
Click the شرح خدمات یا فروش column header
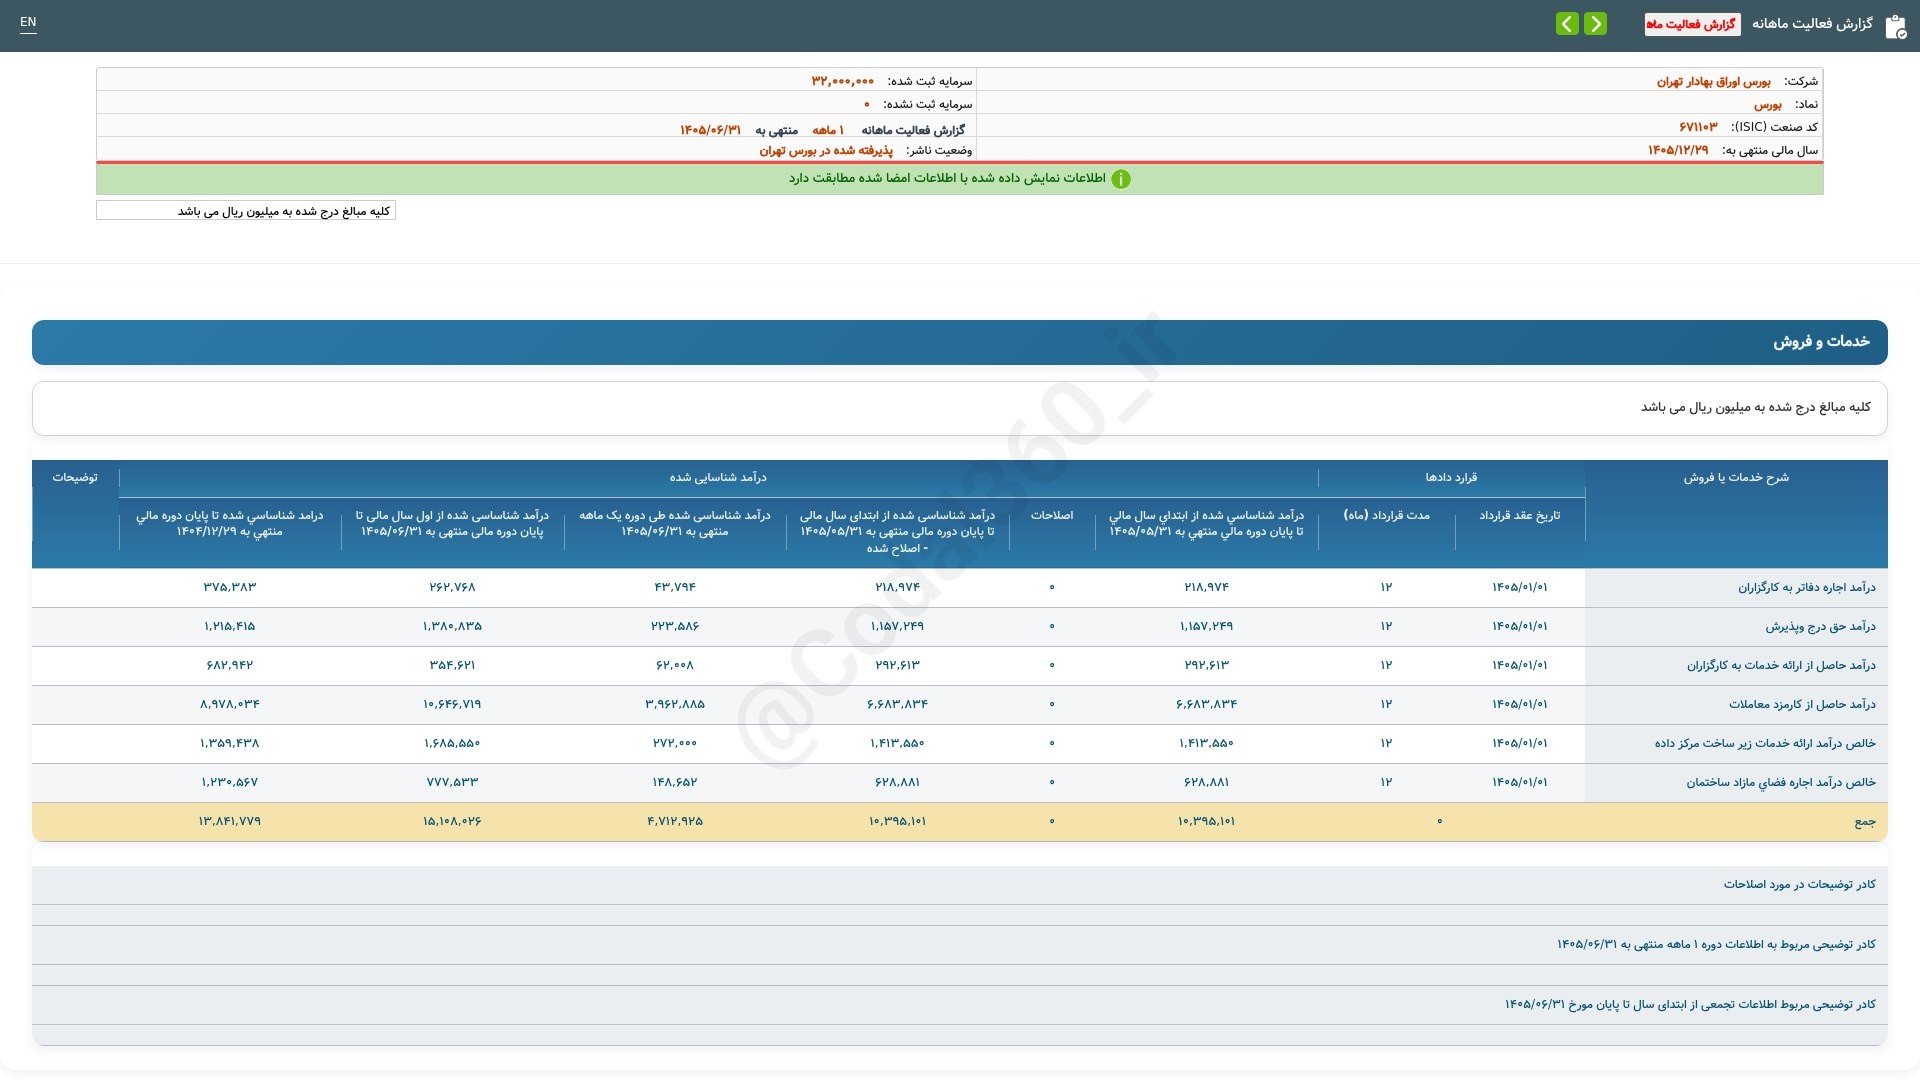[x=1736, y=478]
